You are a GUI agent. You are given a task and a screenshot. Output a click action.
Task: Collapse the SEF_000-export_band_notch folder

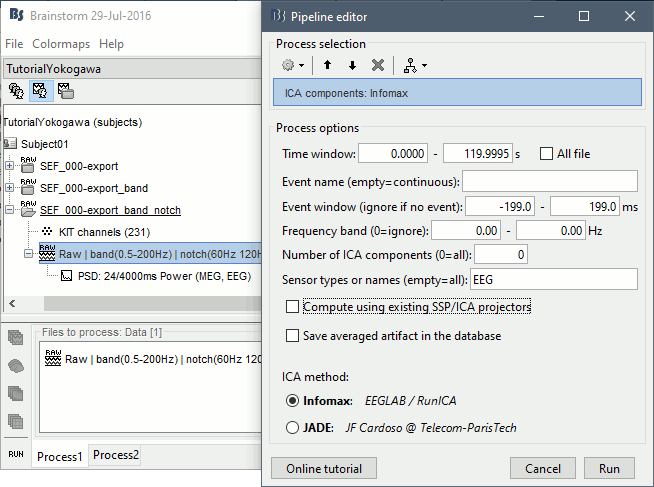[x=10, y=210]
